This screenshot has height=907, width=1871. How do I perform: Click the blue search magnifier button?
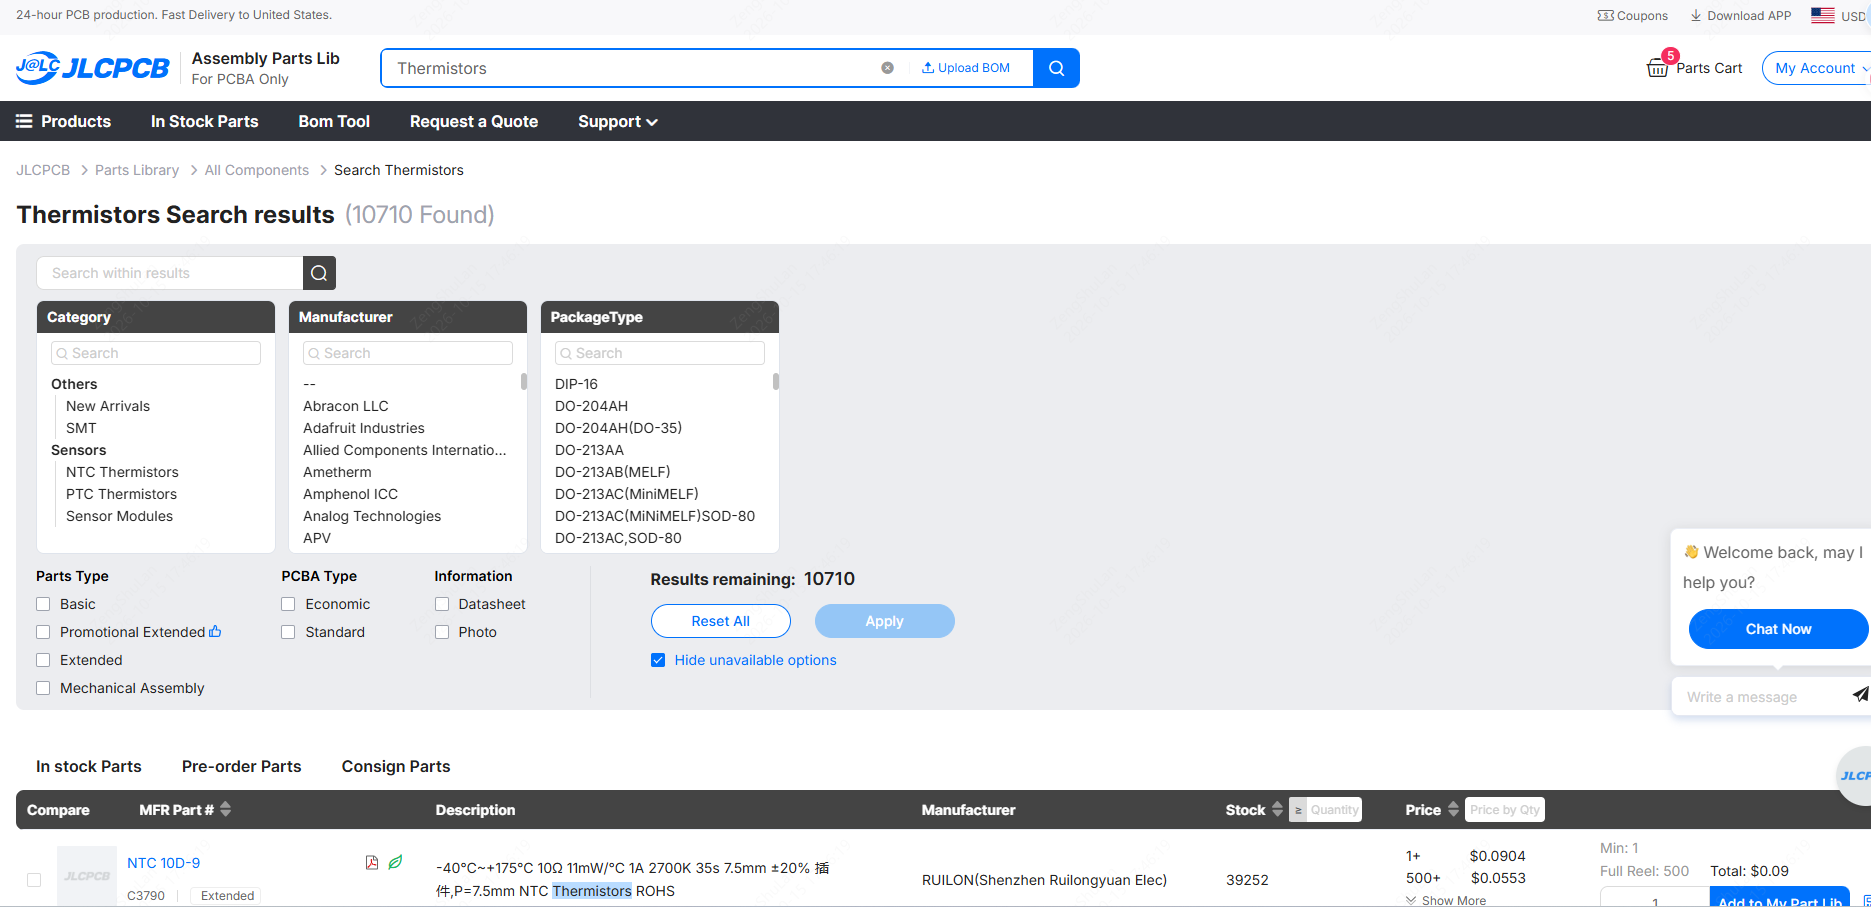pyautogui.click(x=1056, y=68)
